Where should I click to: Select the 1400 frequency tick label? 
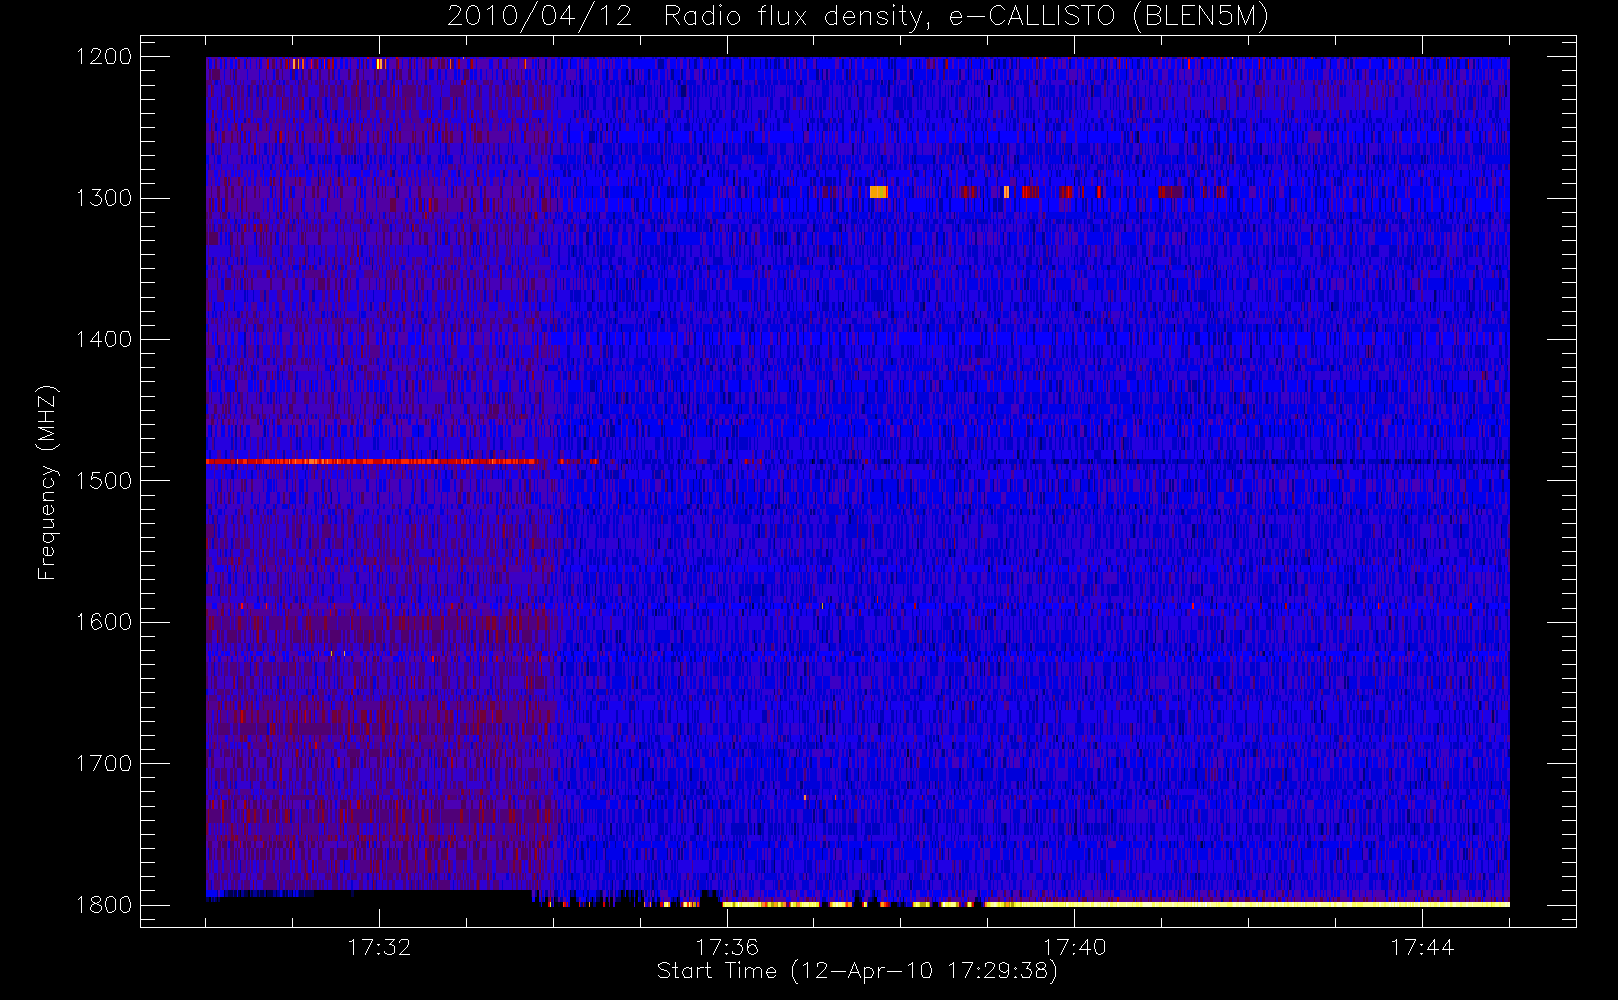(x=104, y=340)
